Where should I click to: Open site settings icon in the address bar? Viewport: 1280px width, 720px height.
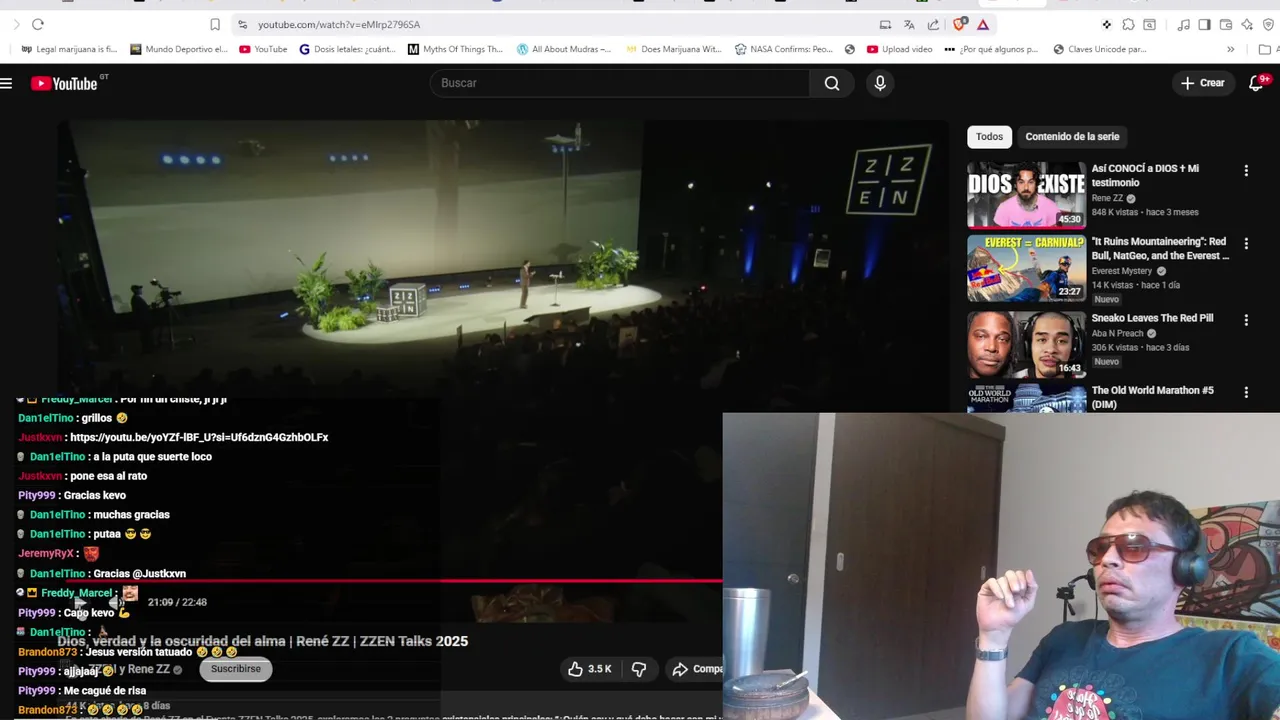click(242, 24)
